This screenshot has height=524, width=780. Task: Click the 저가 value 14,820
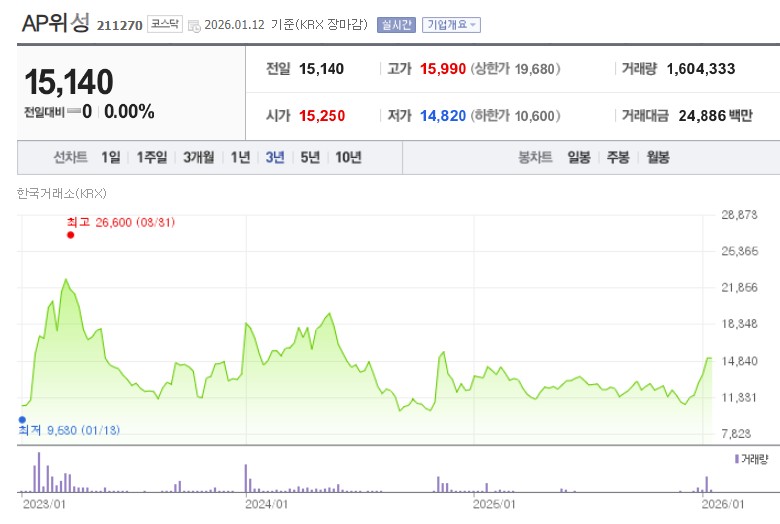[443, 116]
